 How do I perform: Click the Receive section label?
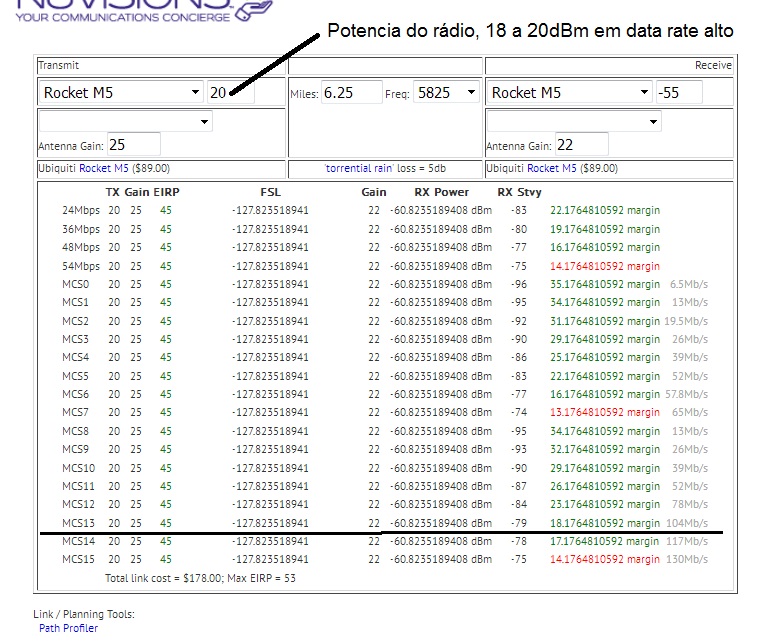point(713,65)
